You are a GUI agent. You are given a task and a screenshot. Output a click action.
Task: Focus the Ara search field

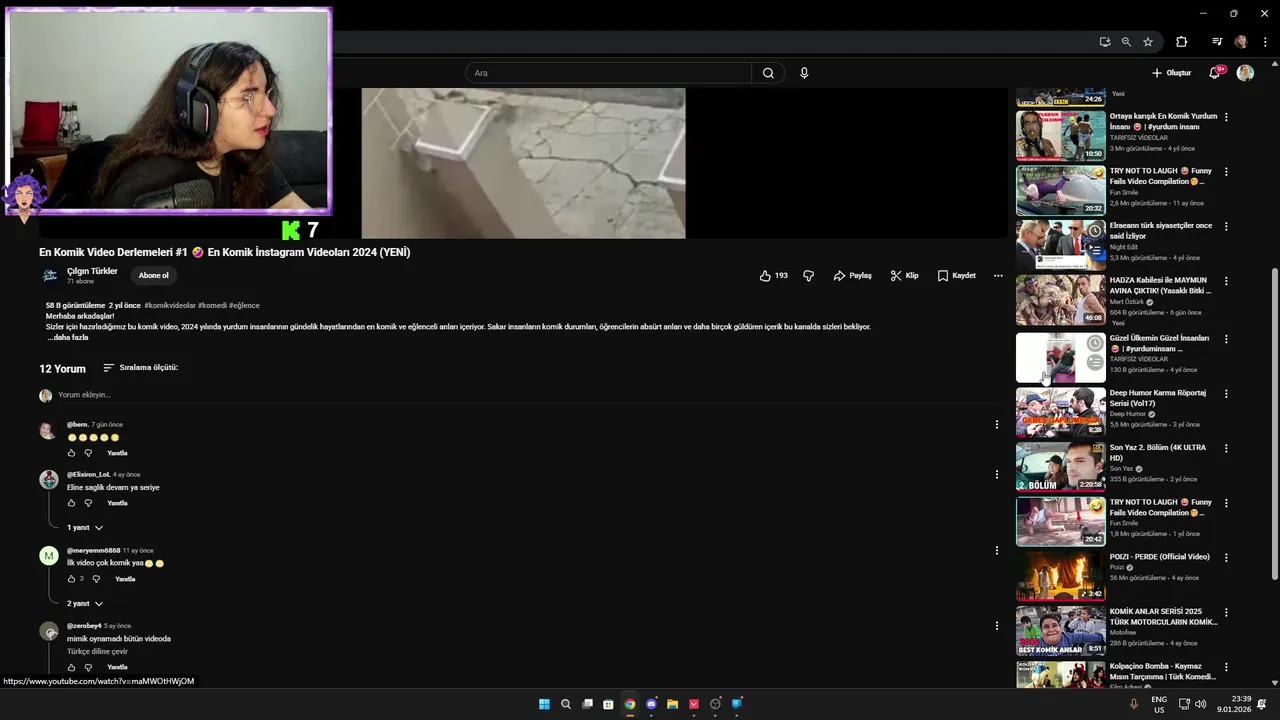tap(608, 73)
